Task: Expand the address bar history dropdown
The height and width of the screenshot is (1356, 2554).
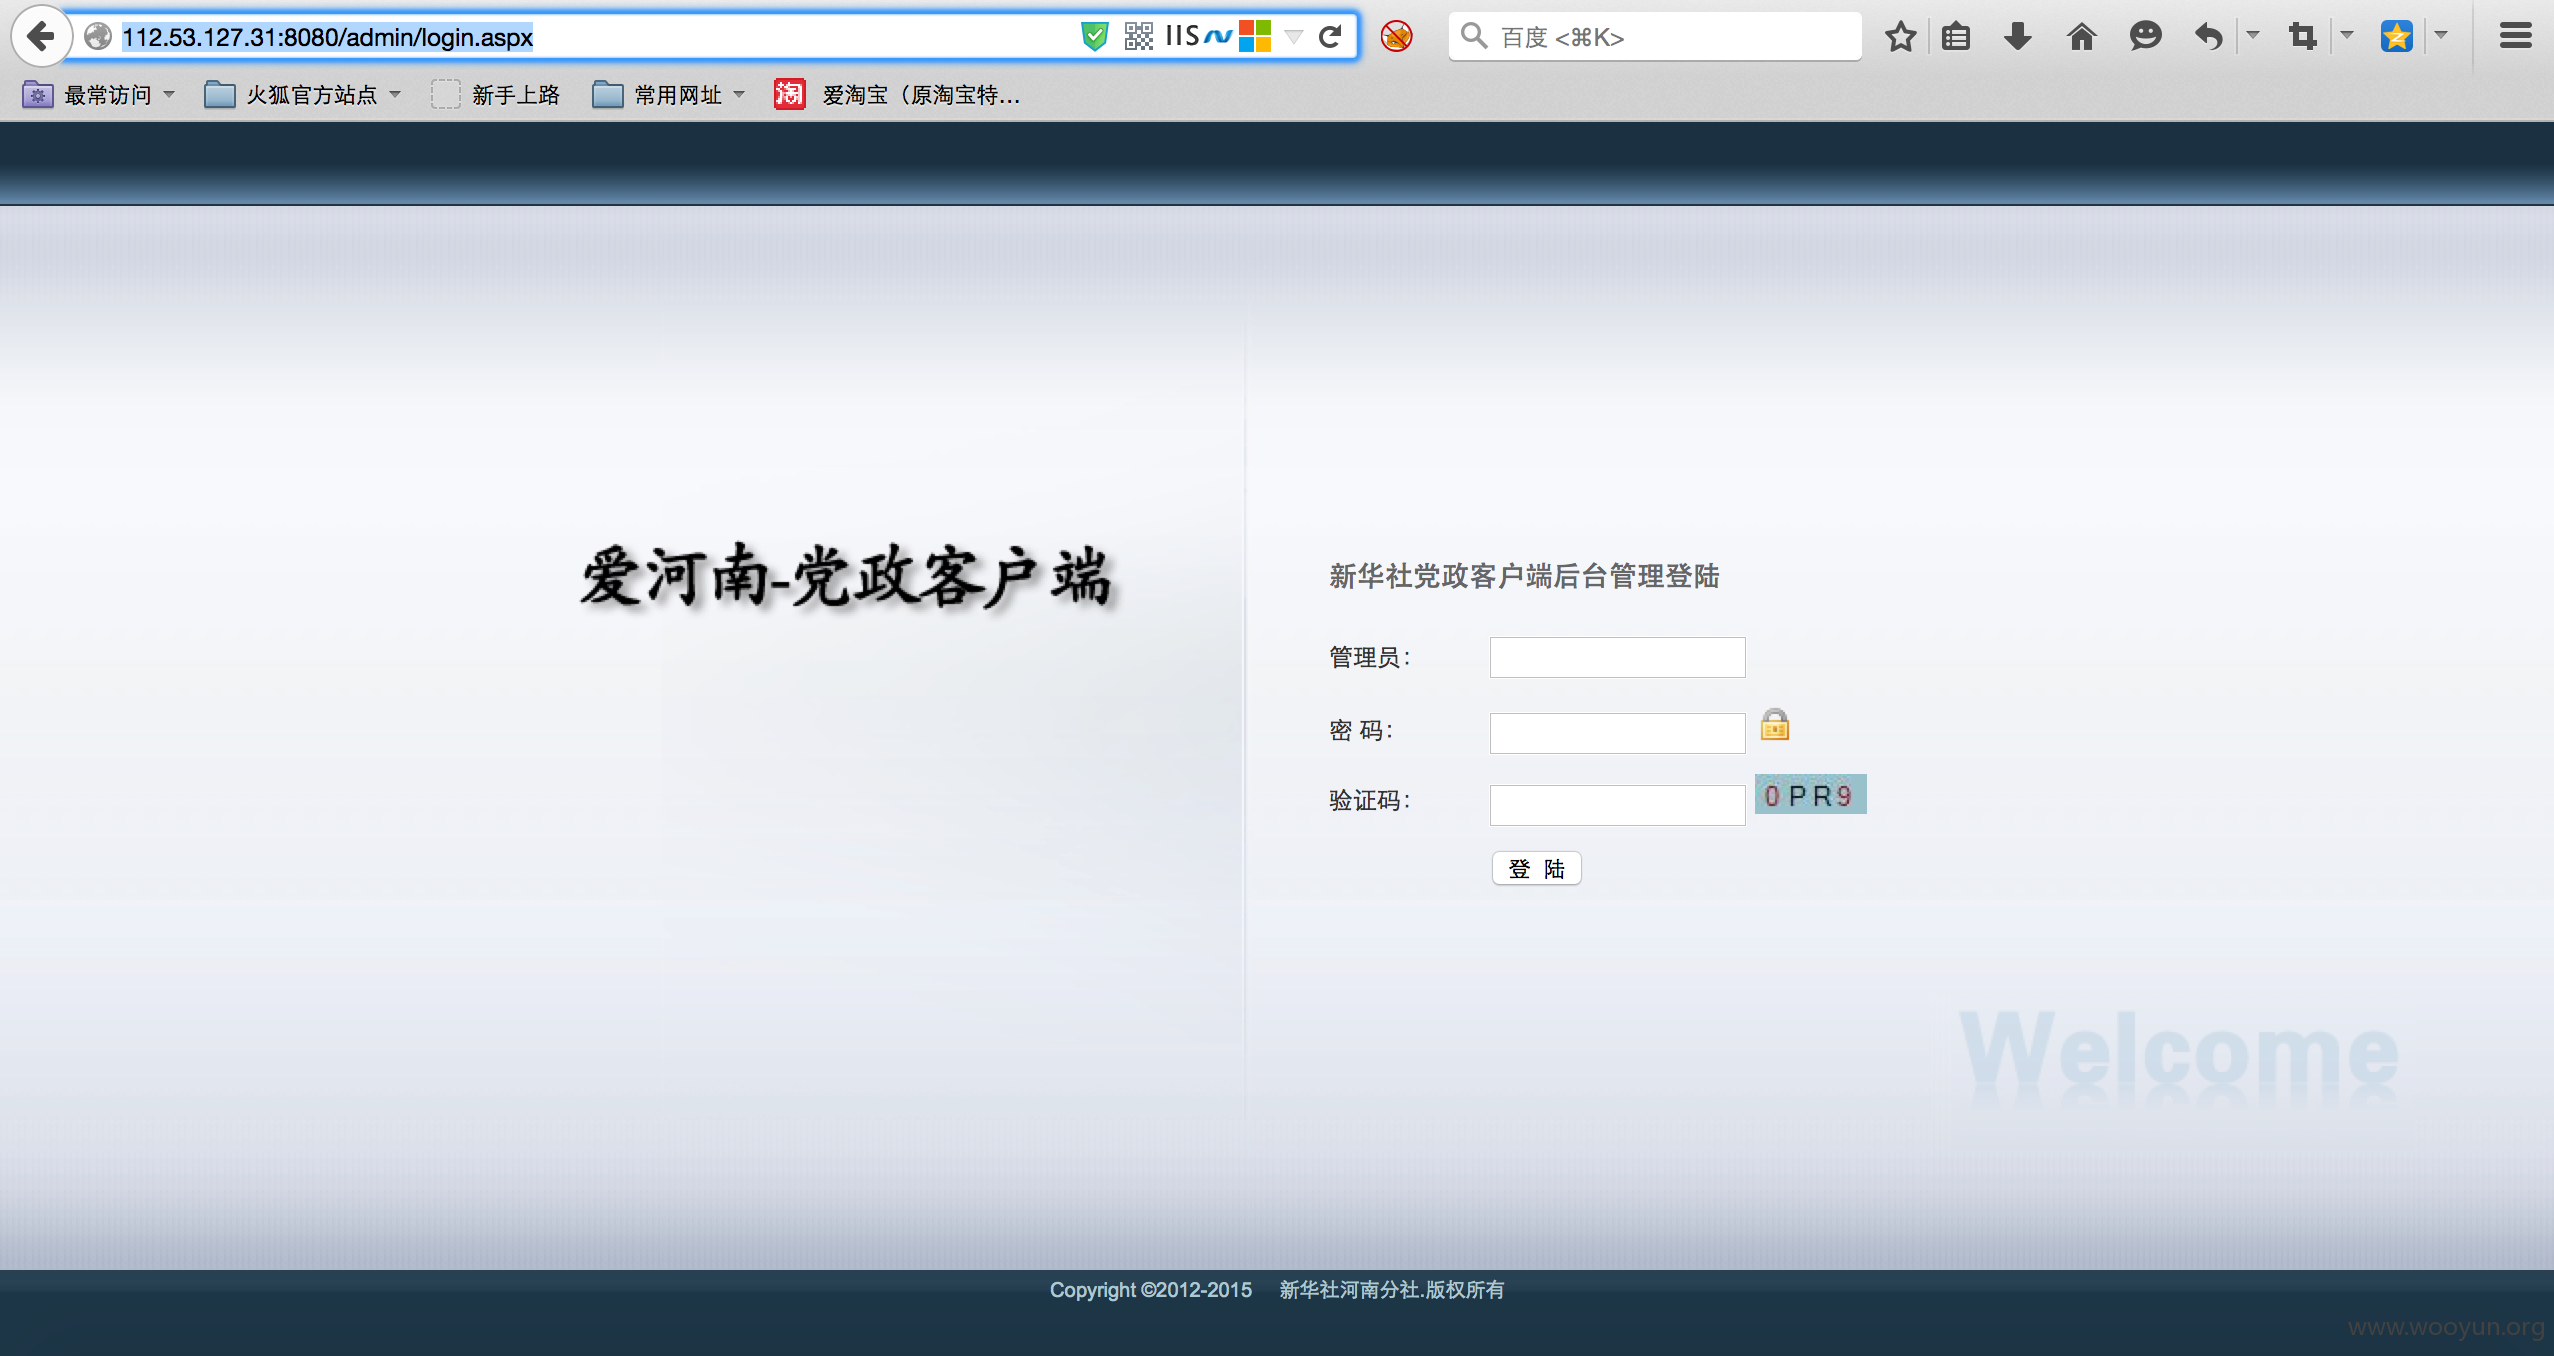Action: tap(1294, 37)
